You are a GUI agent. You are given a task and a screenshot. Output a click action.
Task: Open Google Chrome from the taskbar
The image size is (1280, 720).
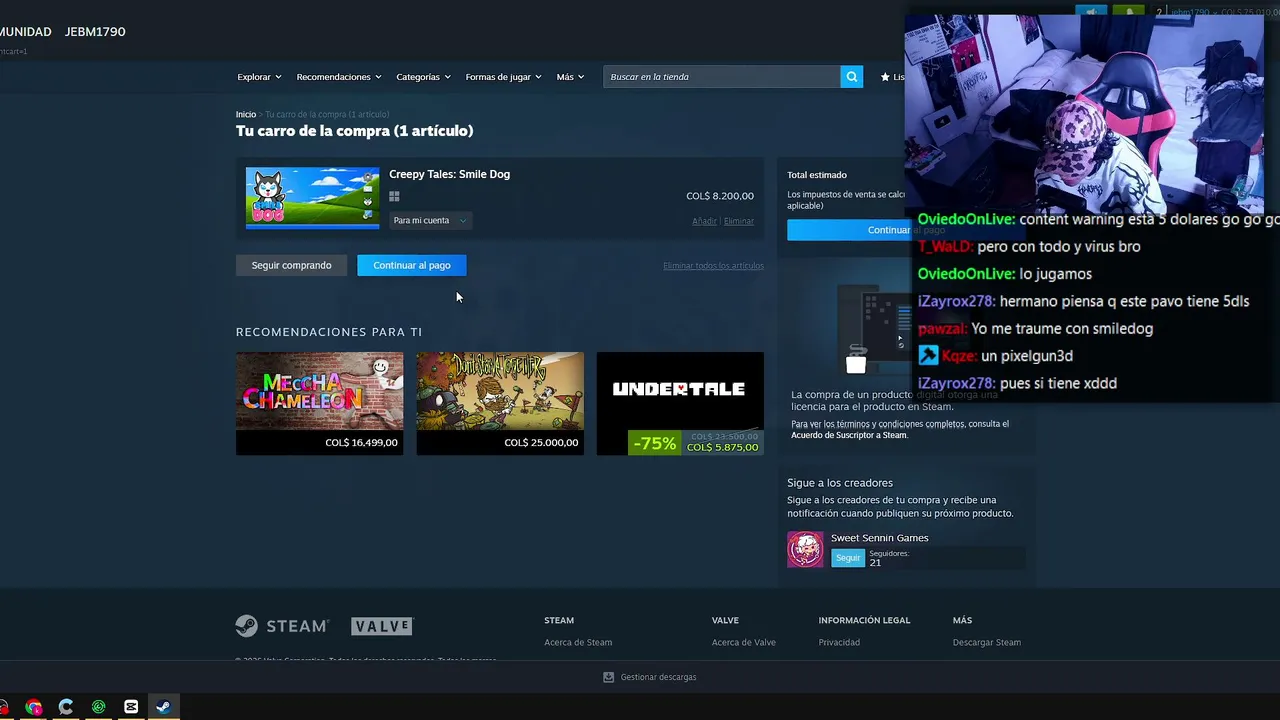click(34, 707)
